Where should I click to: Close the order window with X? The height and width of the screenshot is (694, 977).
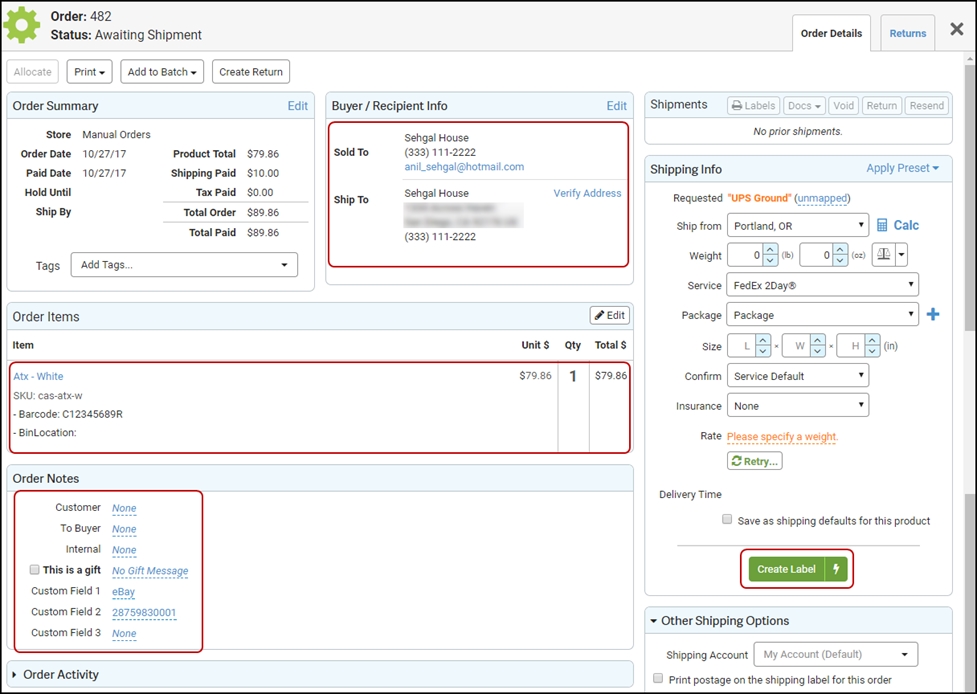tap(956, 29)
